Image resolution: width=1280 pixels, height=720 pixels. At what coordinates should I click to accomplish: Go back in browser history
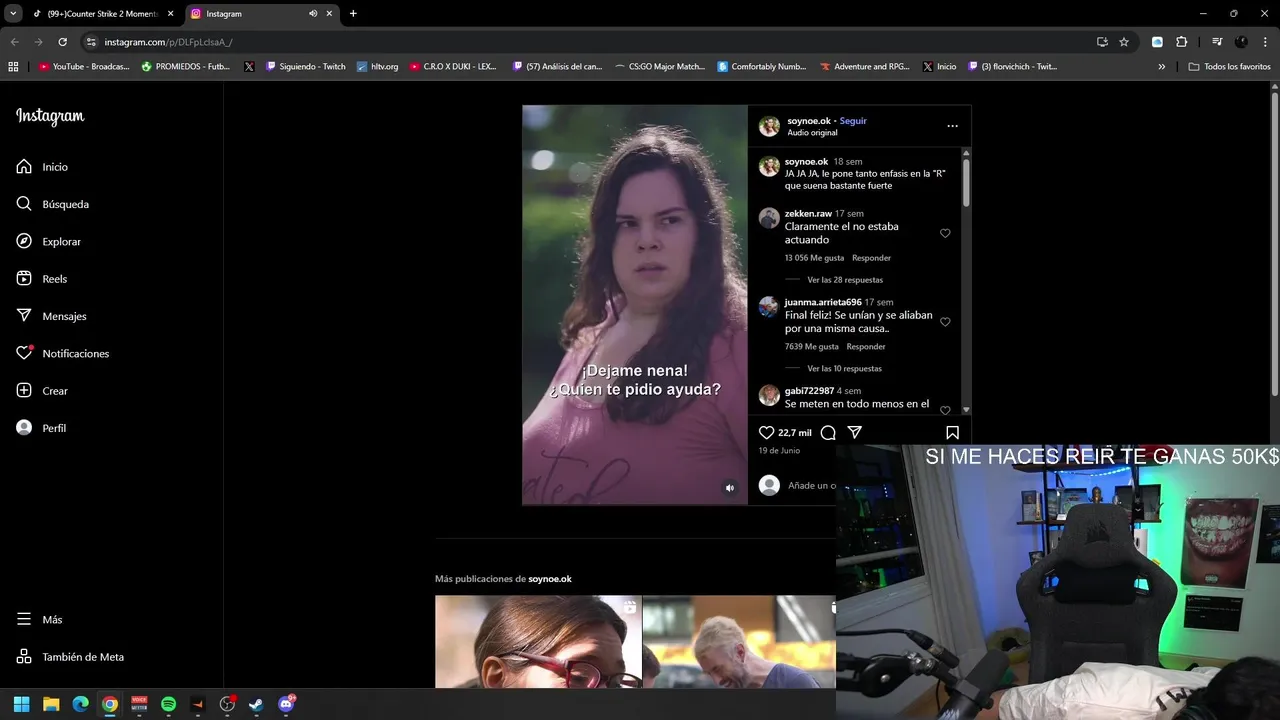point(14,42)
